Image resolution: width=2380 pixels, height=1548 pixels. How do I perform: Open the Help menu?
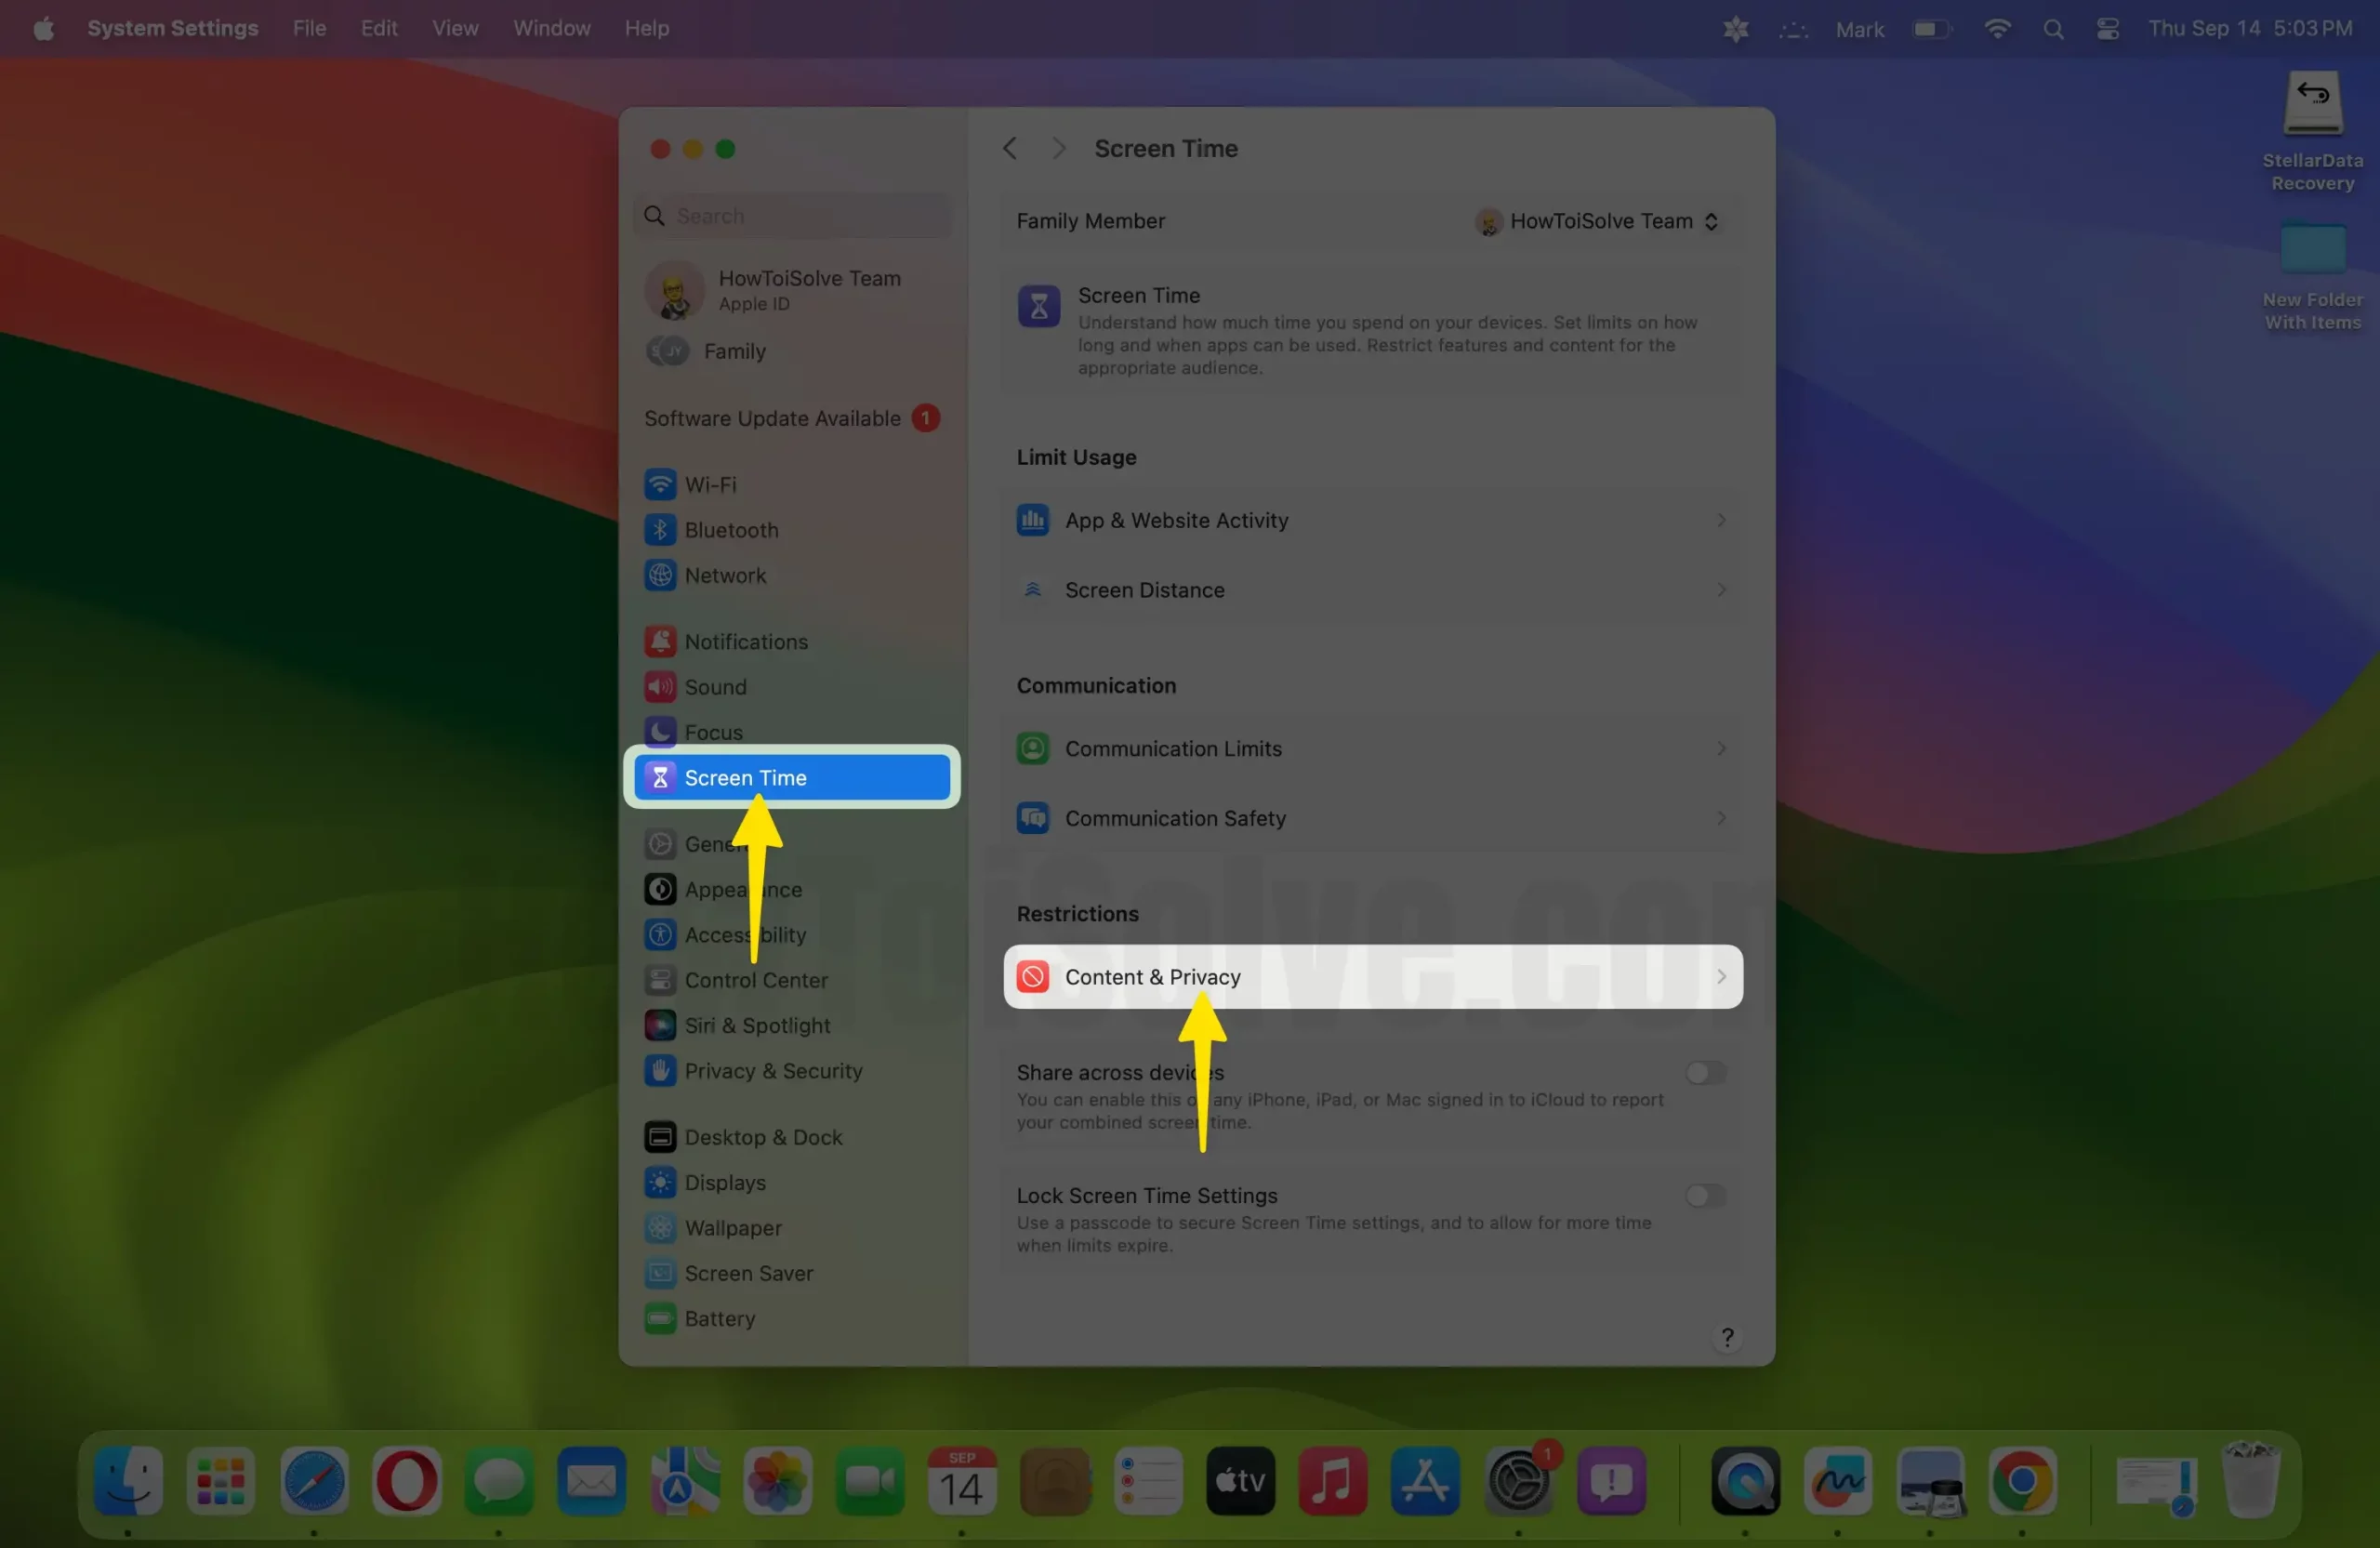coord(646,28)
